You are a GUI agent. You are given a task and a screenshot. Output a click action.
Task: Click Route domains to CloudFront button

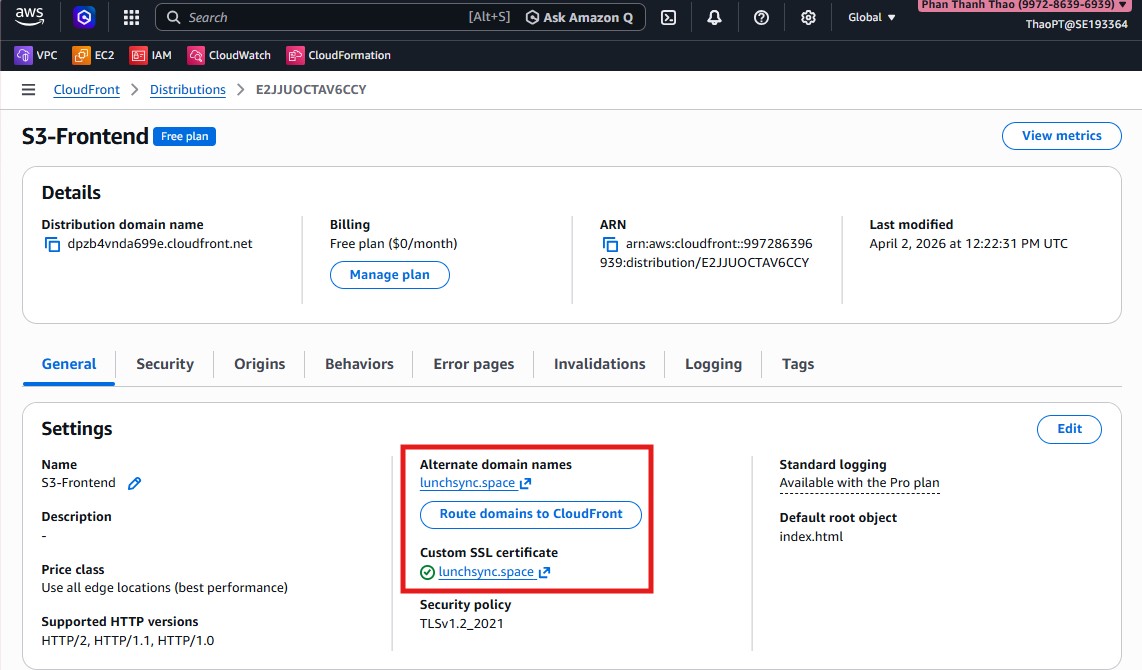click(x=530, y=514)
